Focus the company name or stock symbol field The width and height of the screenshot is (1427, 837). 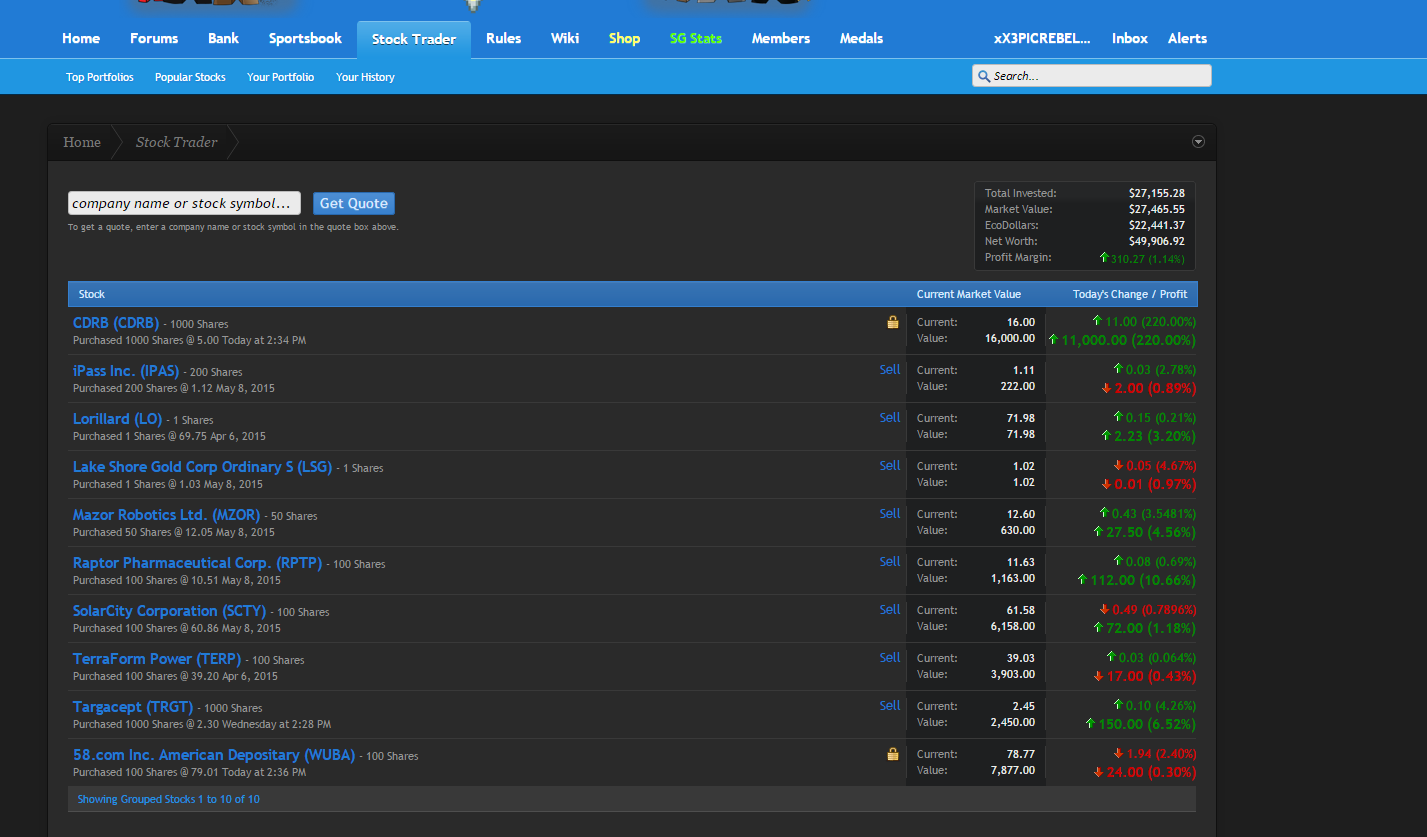coord(184,203)
